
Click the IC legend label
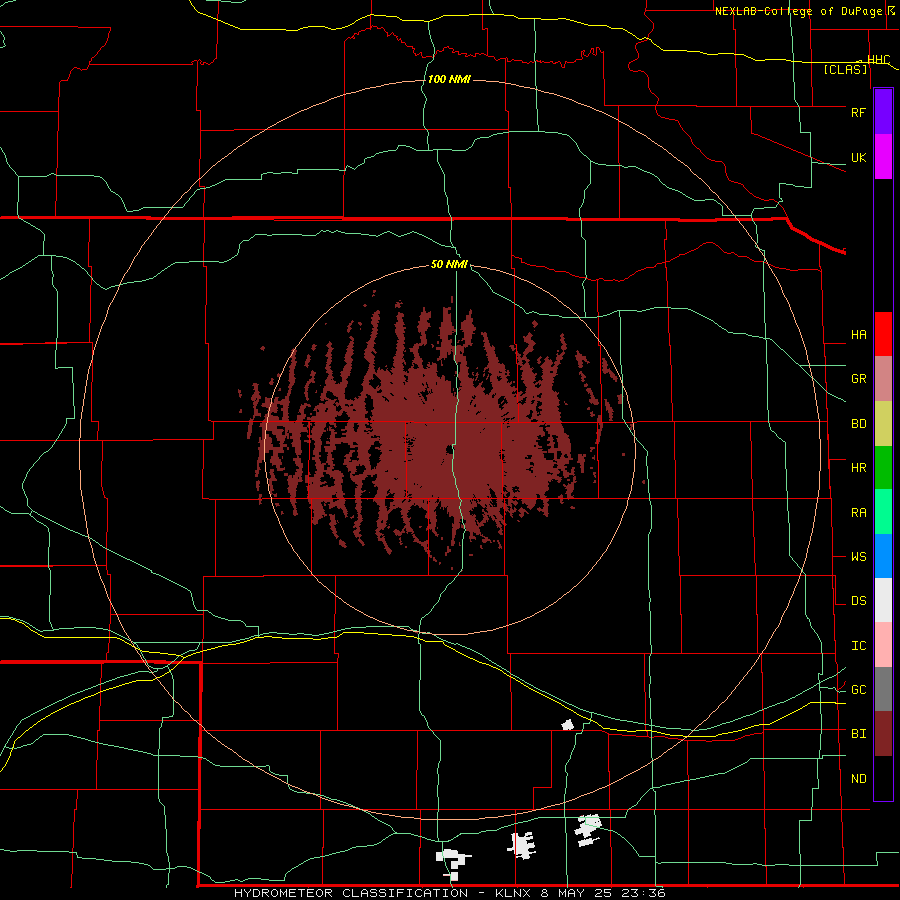click(x=858, y=646)
